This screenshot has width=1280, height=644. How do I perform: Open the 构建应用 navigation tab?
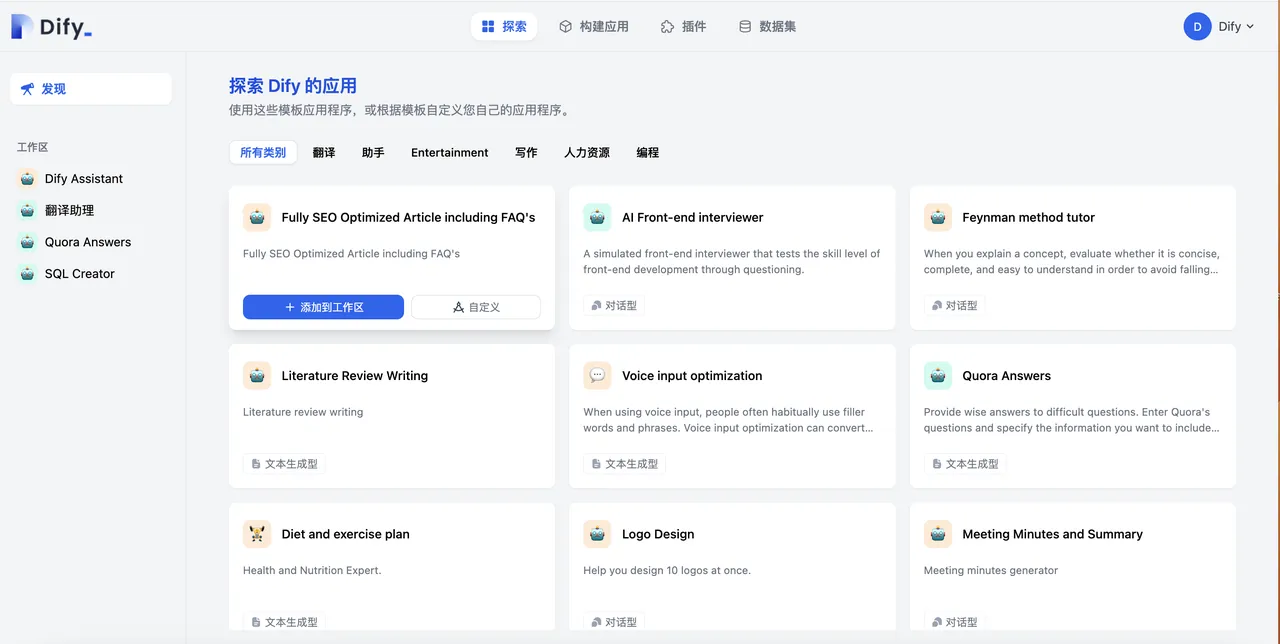594,27
